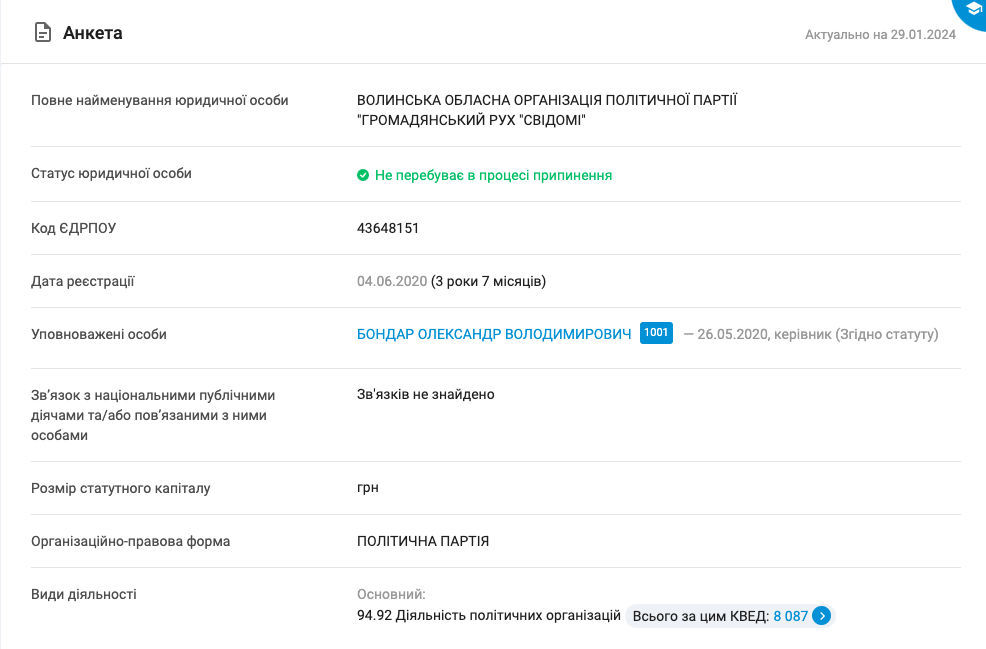Expand the blue arrow next to 8 087

821,616
